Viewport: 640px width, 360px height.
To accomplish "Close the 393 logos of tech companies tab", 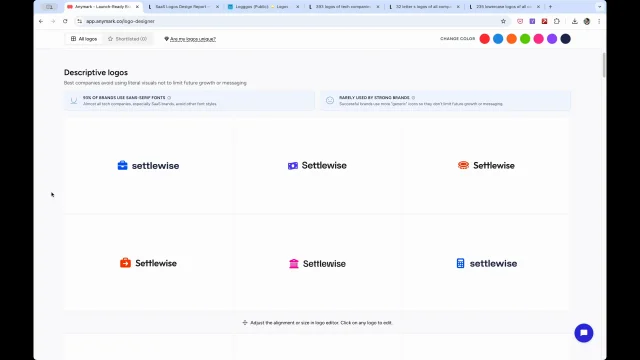I will [x=378, y=7].
